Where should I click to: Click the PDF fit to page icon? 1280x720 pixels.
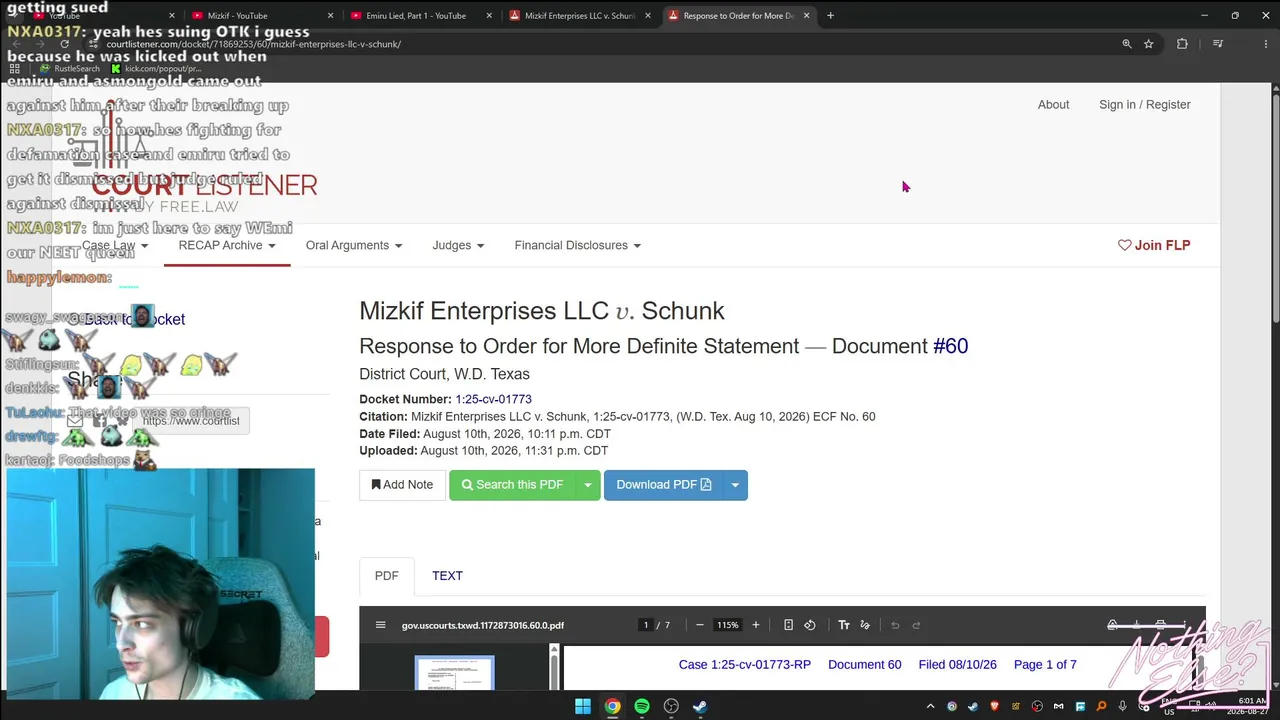tap(788, 625)
